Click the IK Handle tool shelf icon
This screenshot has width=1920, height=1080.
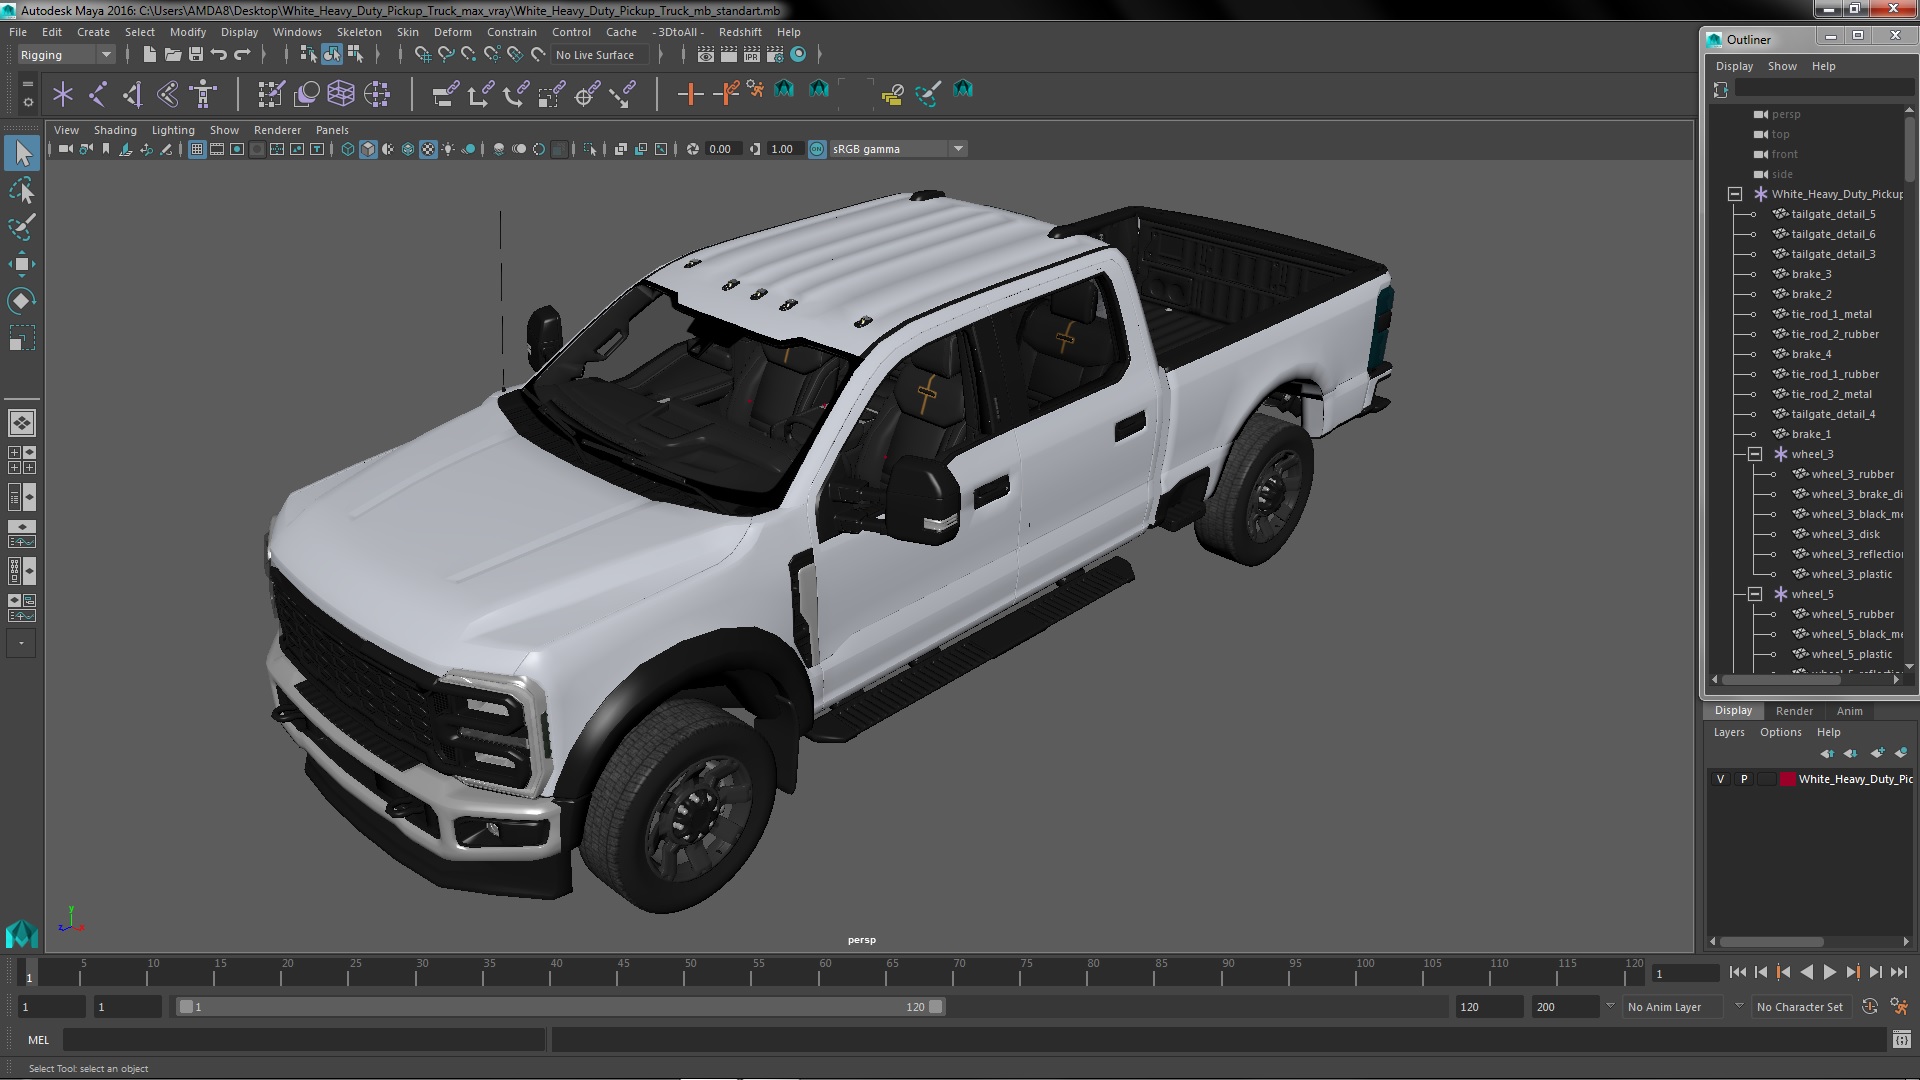point(132,94)
